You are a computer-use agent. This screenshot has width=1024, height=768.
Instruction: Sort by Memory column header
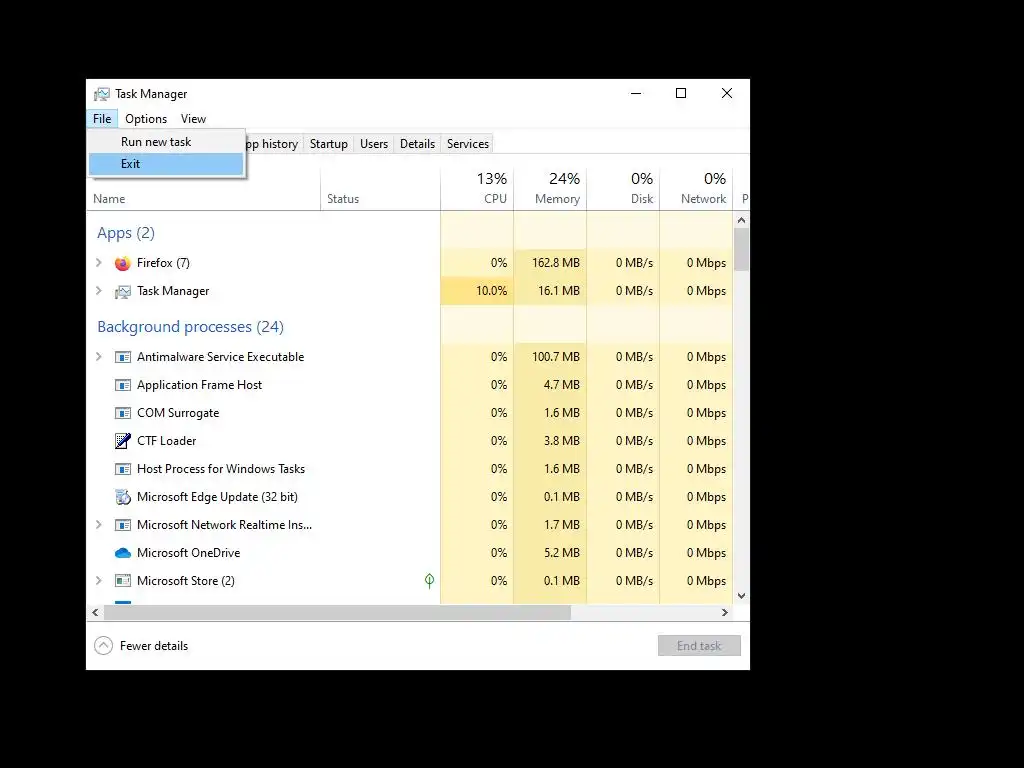(x=550, y=189)
